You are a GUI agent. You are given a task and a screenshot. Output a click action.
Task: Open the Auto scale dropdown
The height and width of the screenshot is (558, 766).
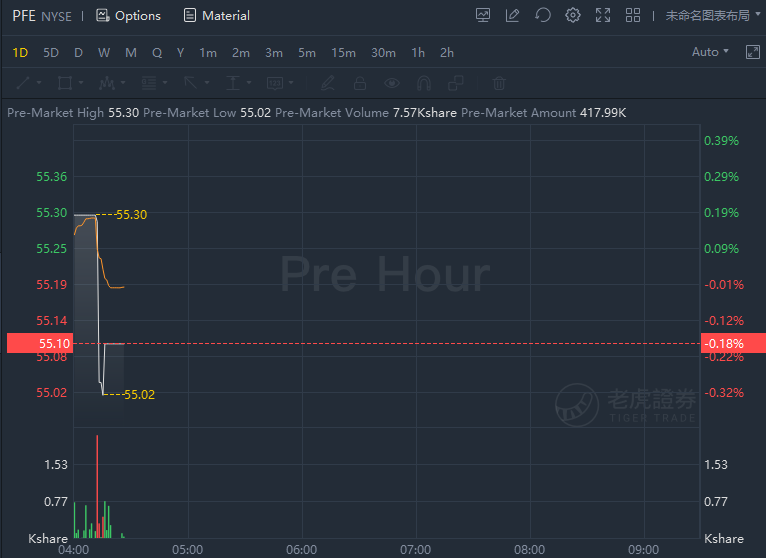710,52
